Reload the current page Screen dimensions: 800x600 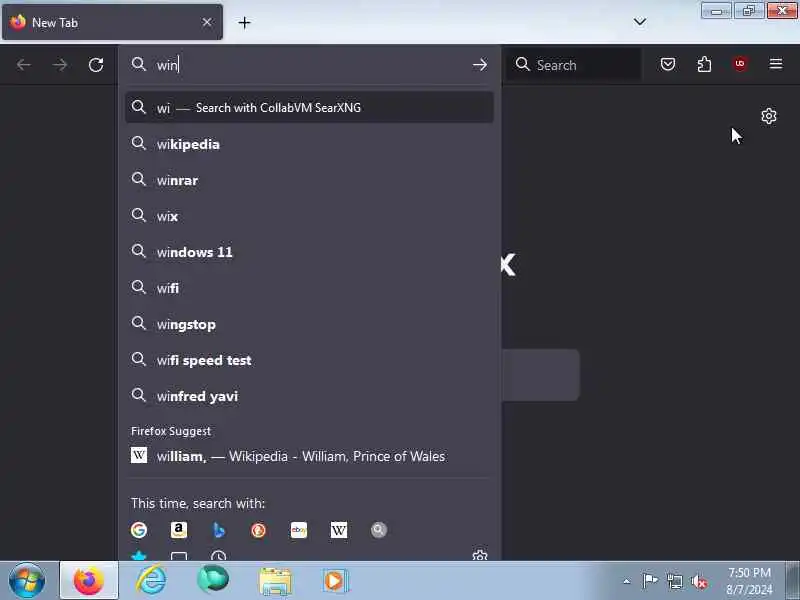96,65
